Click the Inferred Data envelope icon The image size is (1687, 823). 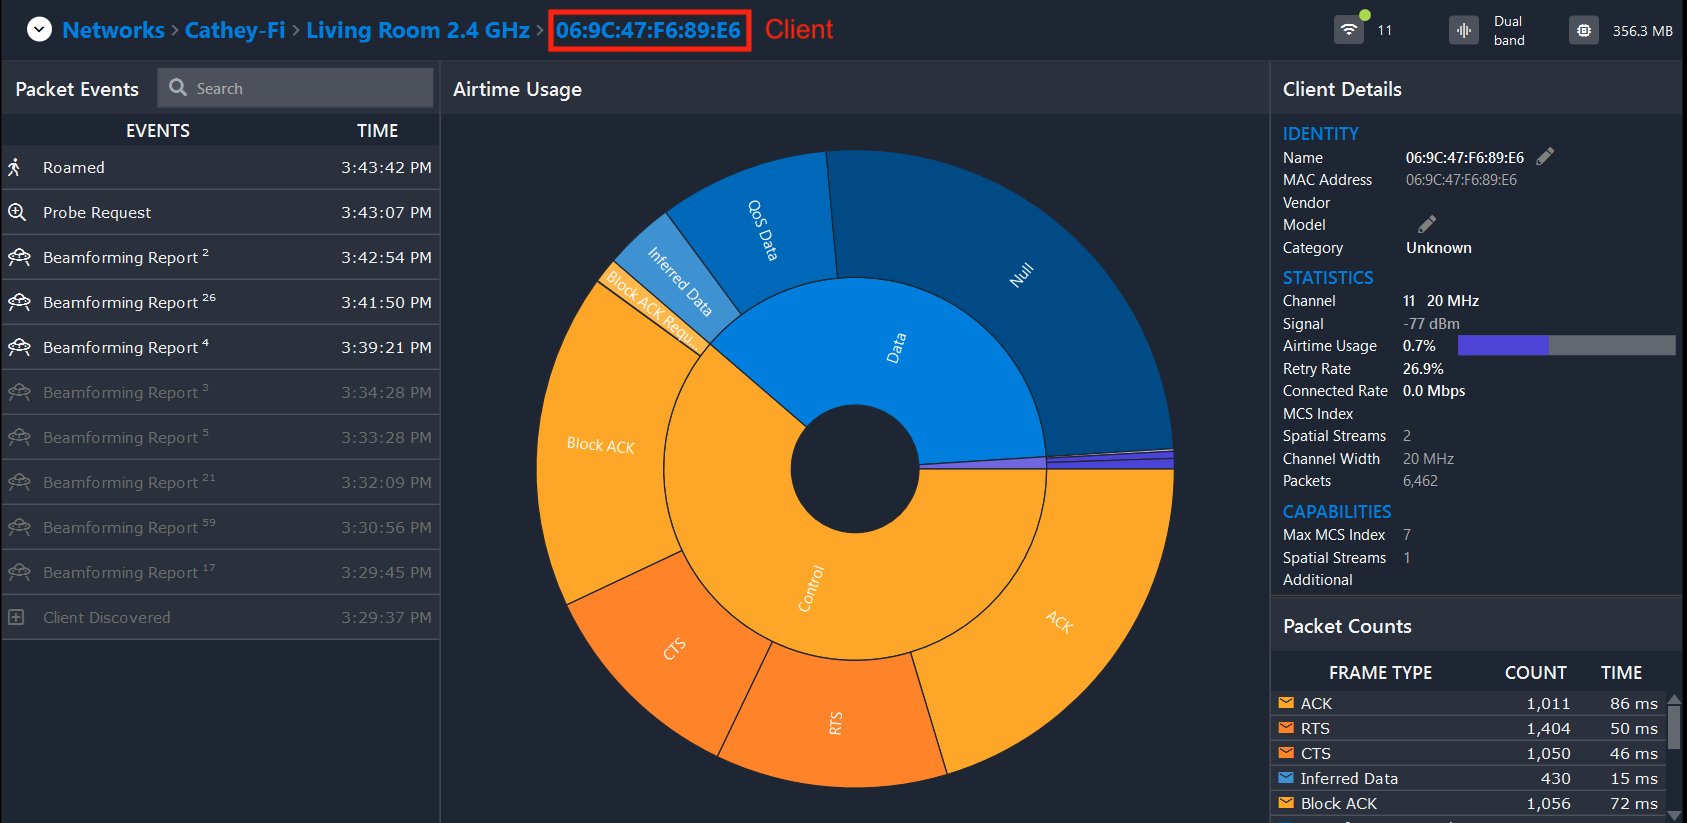1286,778
